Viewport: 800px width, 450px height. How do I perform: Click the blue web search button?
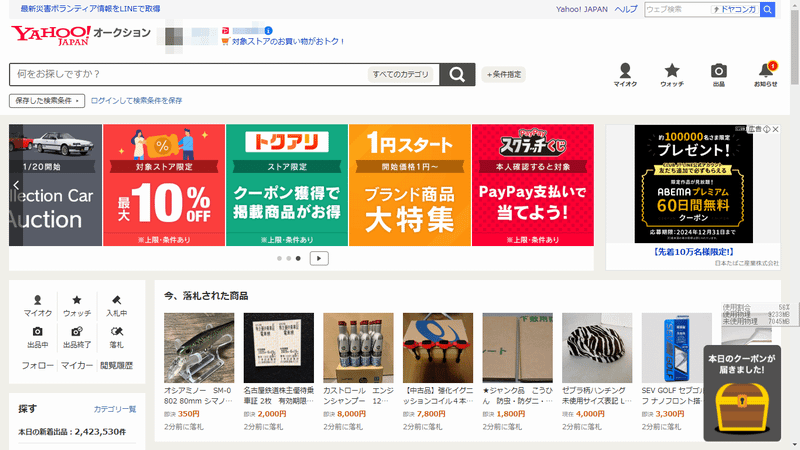(767, 9)
